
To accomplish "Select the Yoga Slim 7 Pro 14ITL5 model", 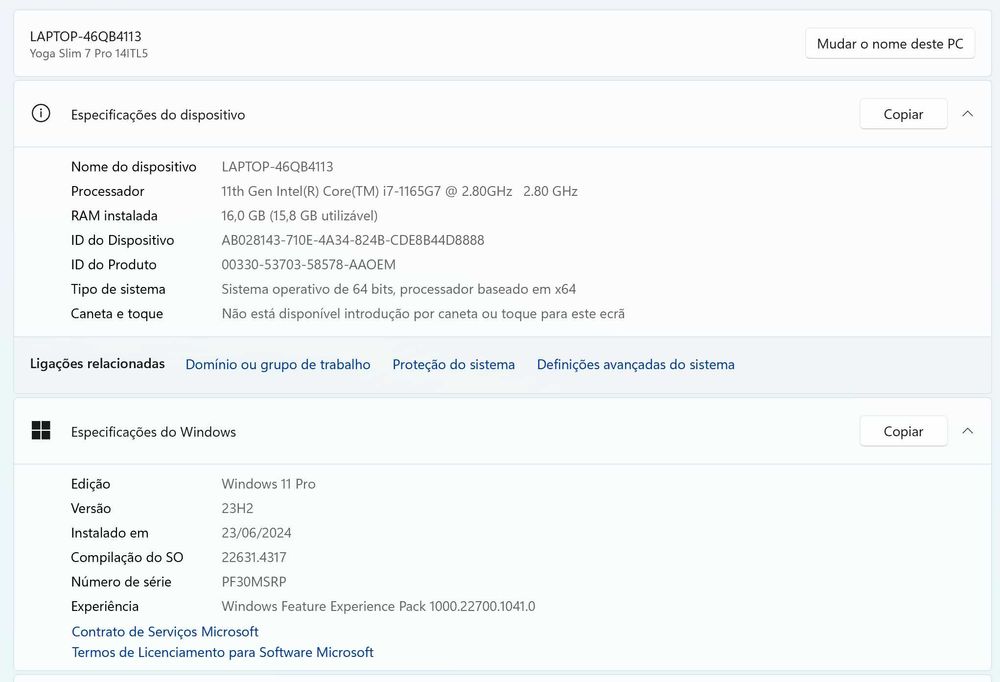I will [x=89, y=54].
